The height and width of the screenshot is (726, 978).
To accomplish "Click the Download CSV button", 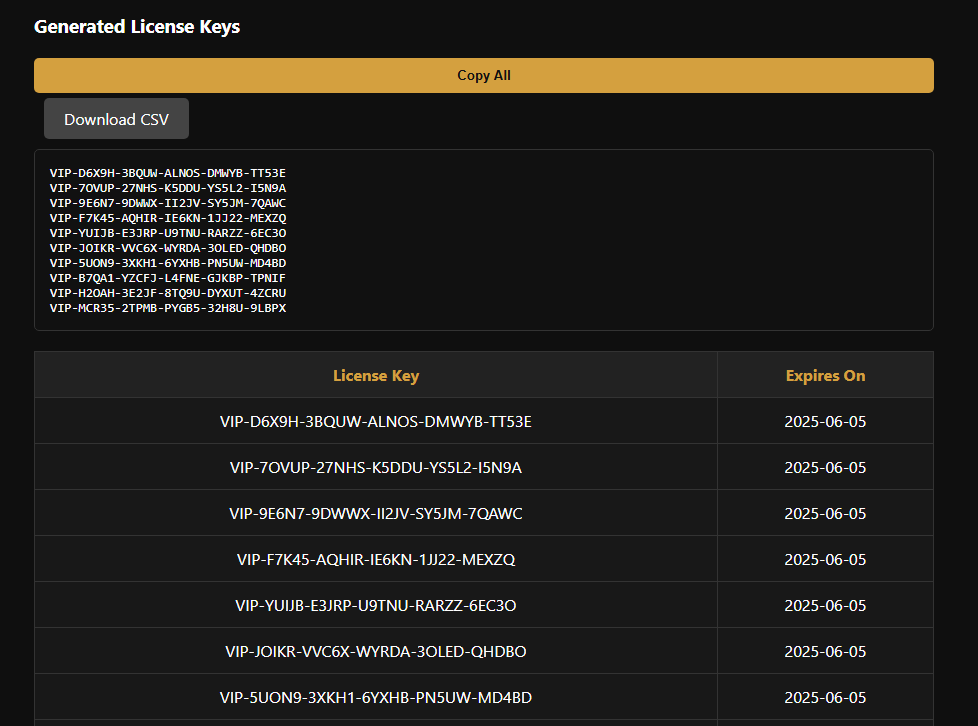I will 116,119.
